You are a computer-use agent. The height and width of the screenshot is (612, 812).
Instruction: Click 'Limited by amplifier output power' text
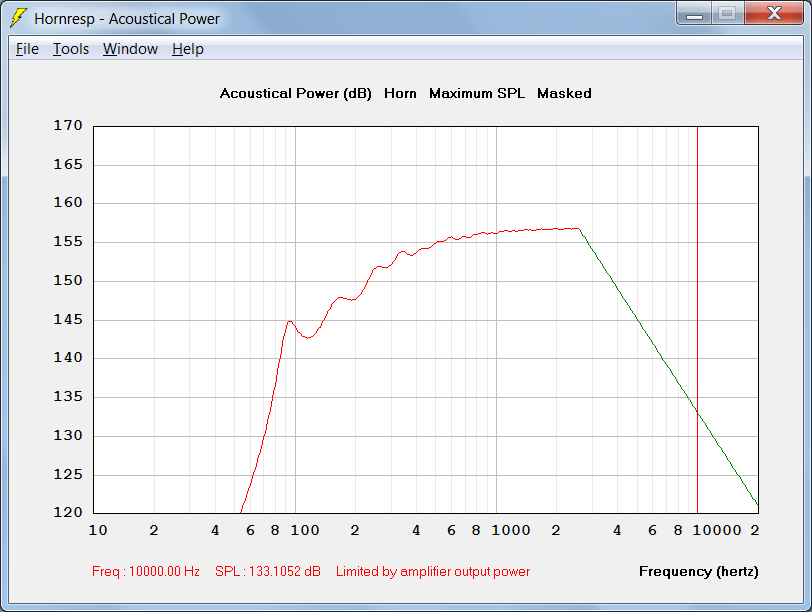click(x=433, y=571)
